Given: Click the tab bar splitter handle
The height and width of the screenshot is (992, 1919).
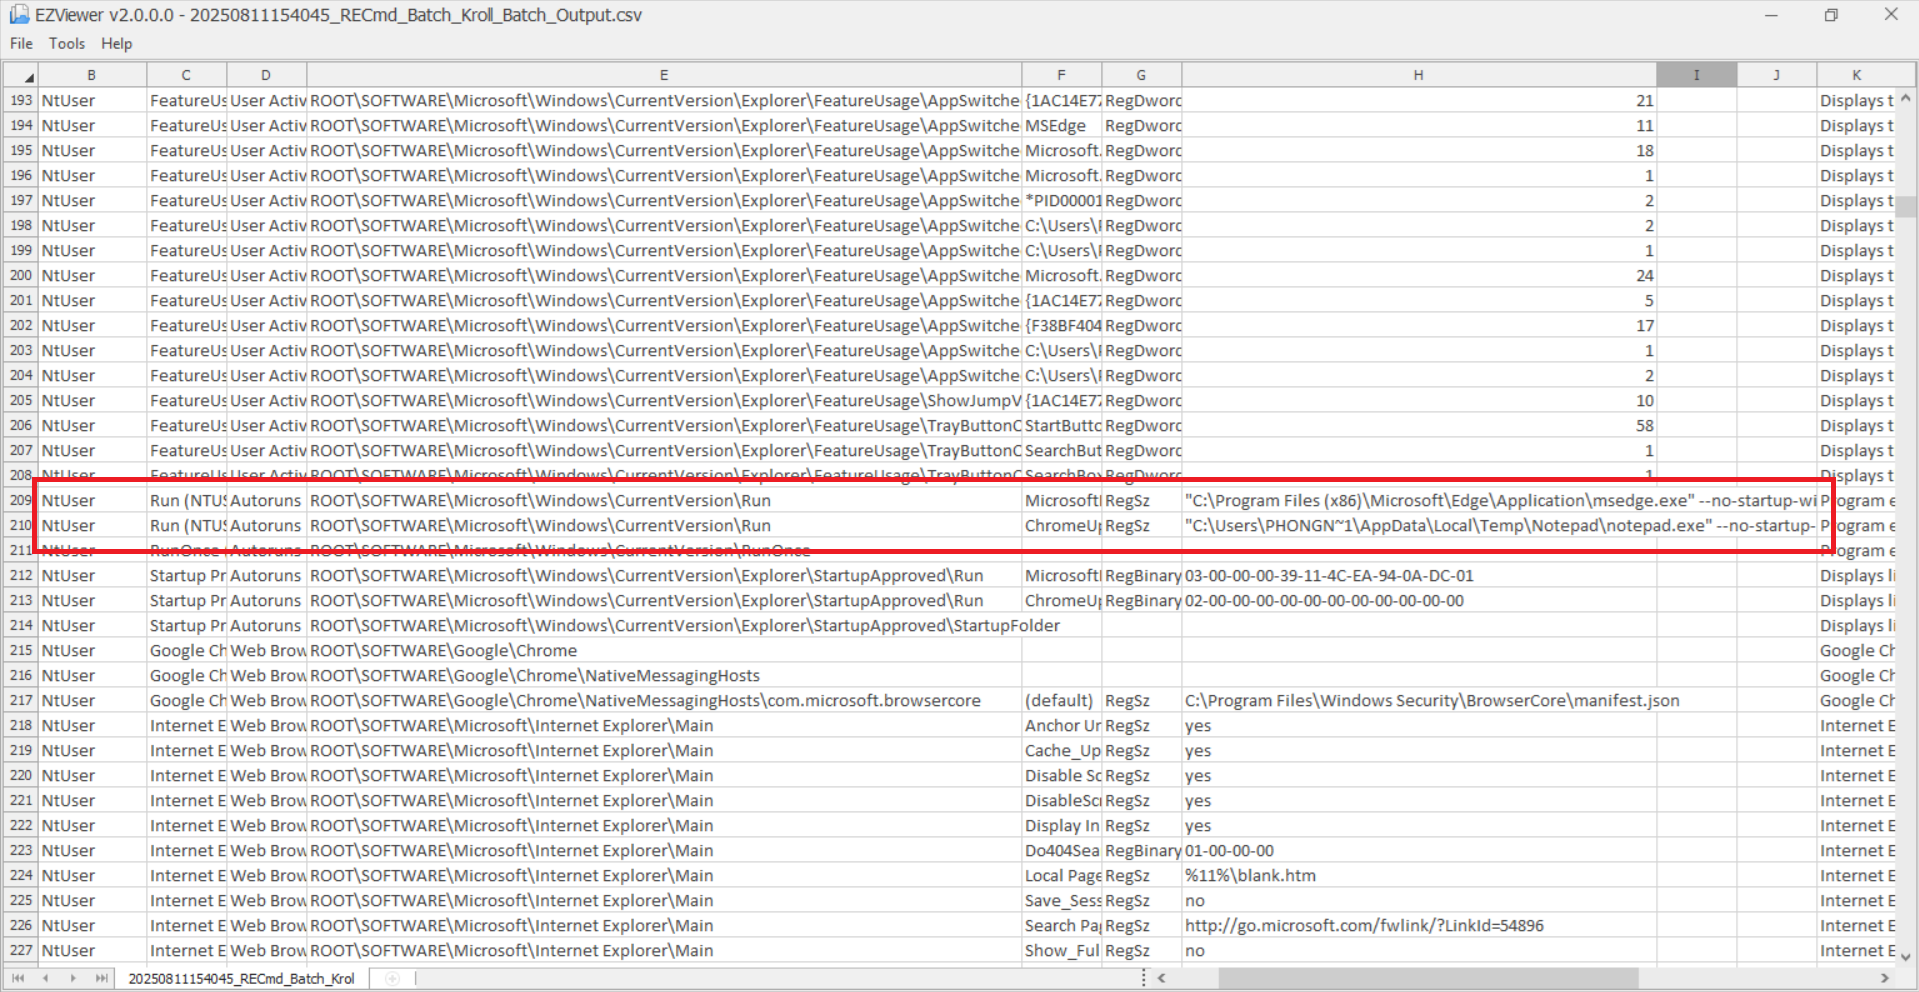Looking at the screenshot, I should click(1143, 978).
